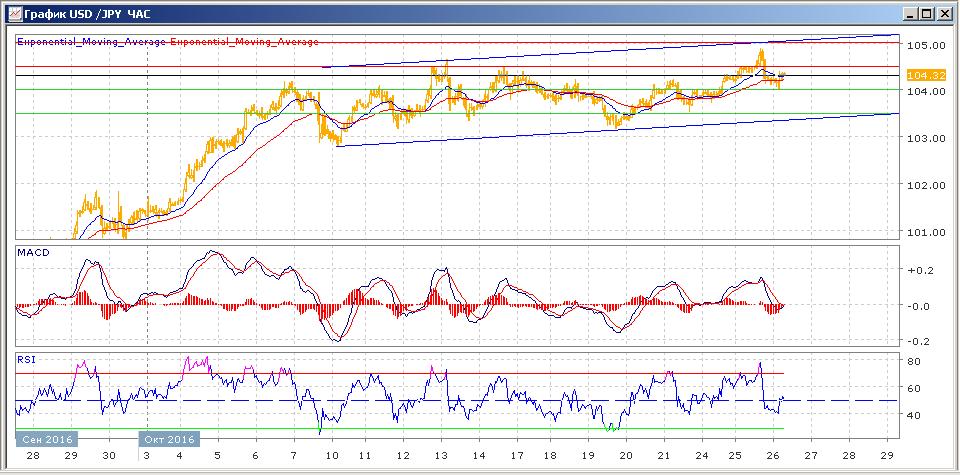The height and width of the screenshot is (475, 960).
Task: Minimize the USD/JPY chart window
Action: pyautogui.click(x=912, y=13)
